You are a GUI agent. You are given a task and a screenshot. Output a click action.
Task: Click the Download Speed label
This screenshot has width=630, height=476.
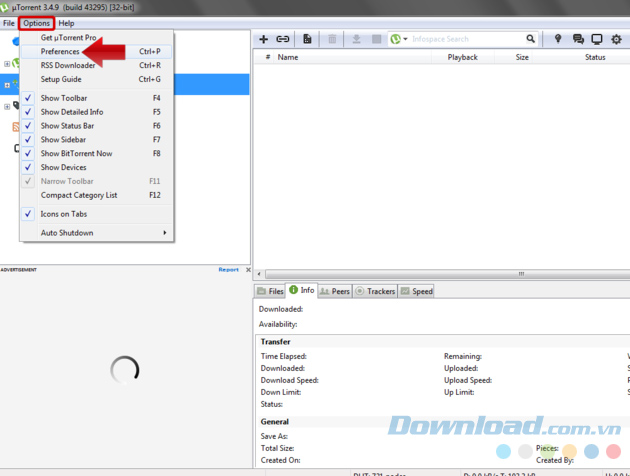tap(289, 380)
